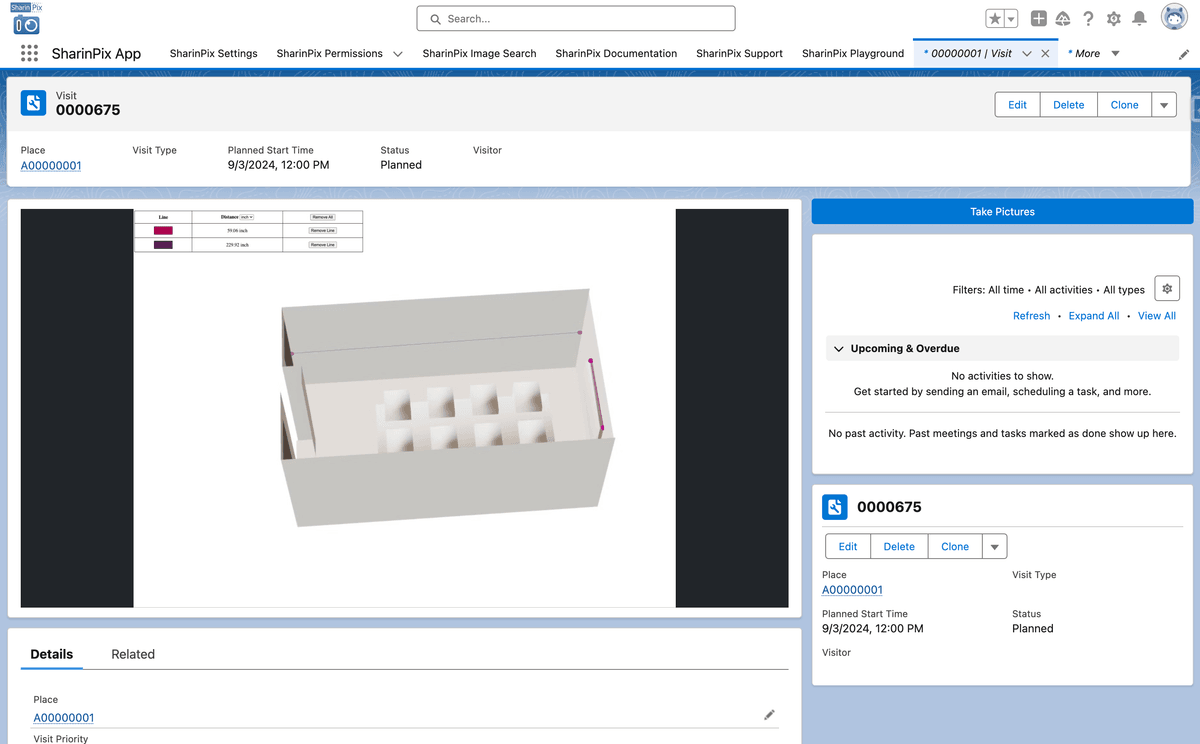Collapse the Upcoming & Overdue section
This screenshot has height=744, width=1200.
(x=839, y=349)
